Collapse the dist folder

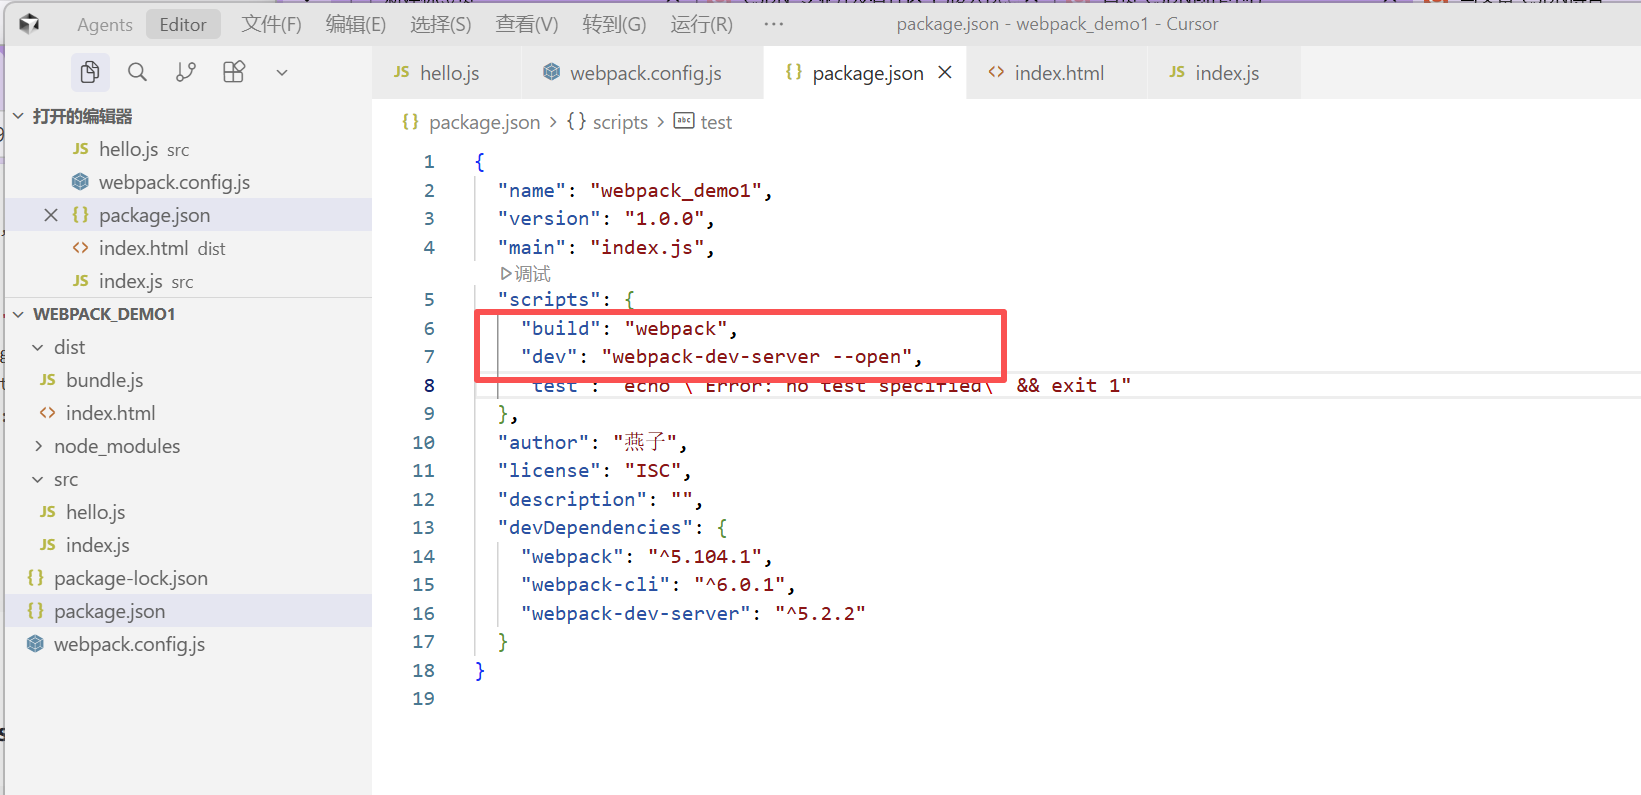[189, 347]
